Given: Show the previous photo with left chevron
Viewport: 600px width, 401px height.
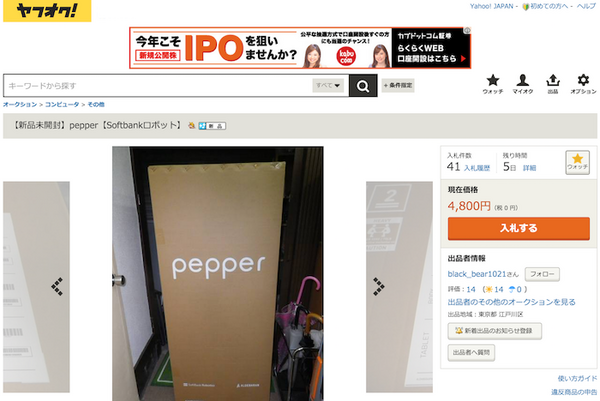Looking at the screenshot, I should pyautogui.click(x=57, y=286).
